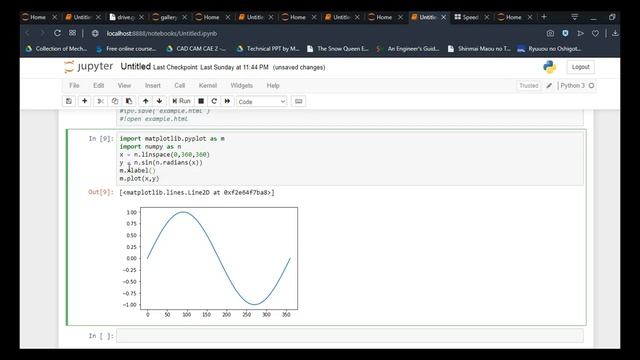Restart the kernel with the circular arrow icon
640x360 pixels.
(x=214, y=101)
